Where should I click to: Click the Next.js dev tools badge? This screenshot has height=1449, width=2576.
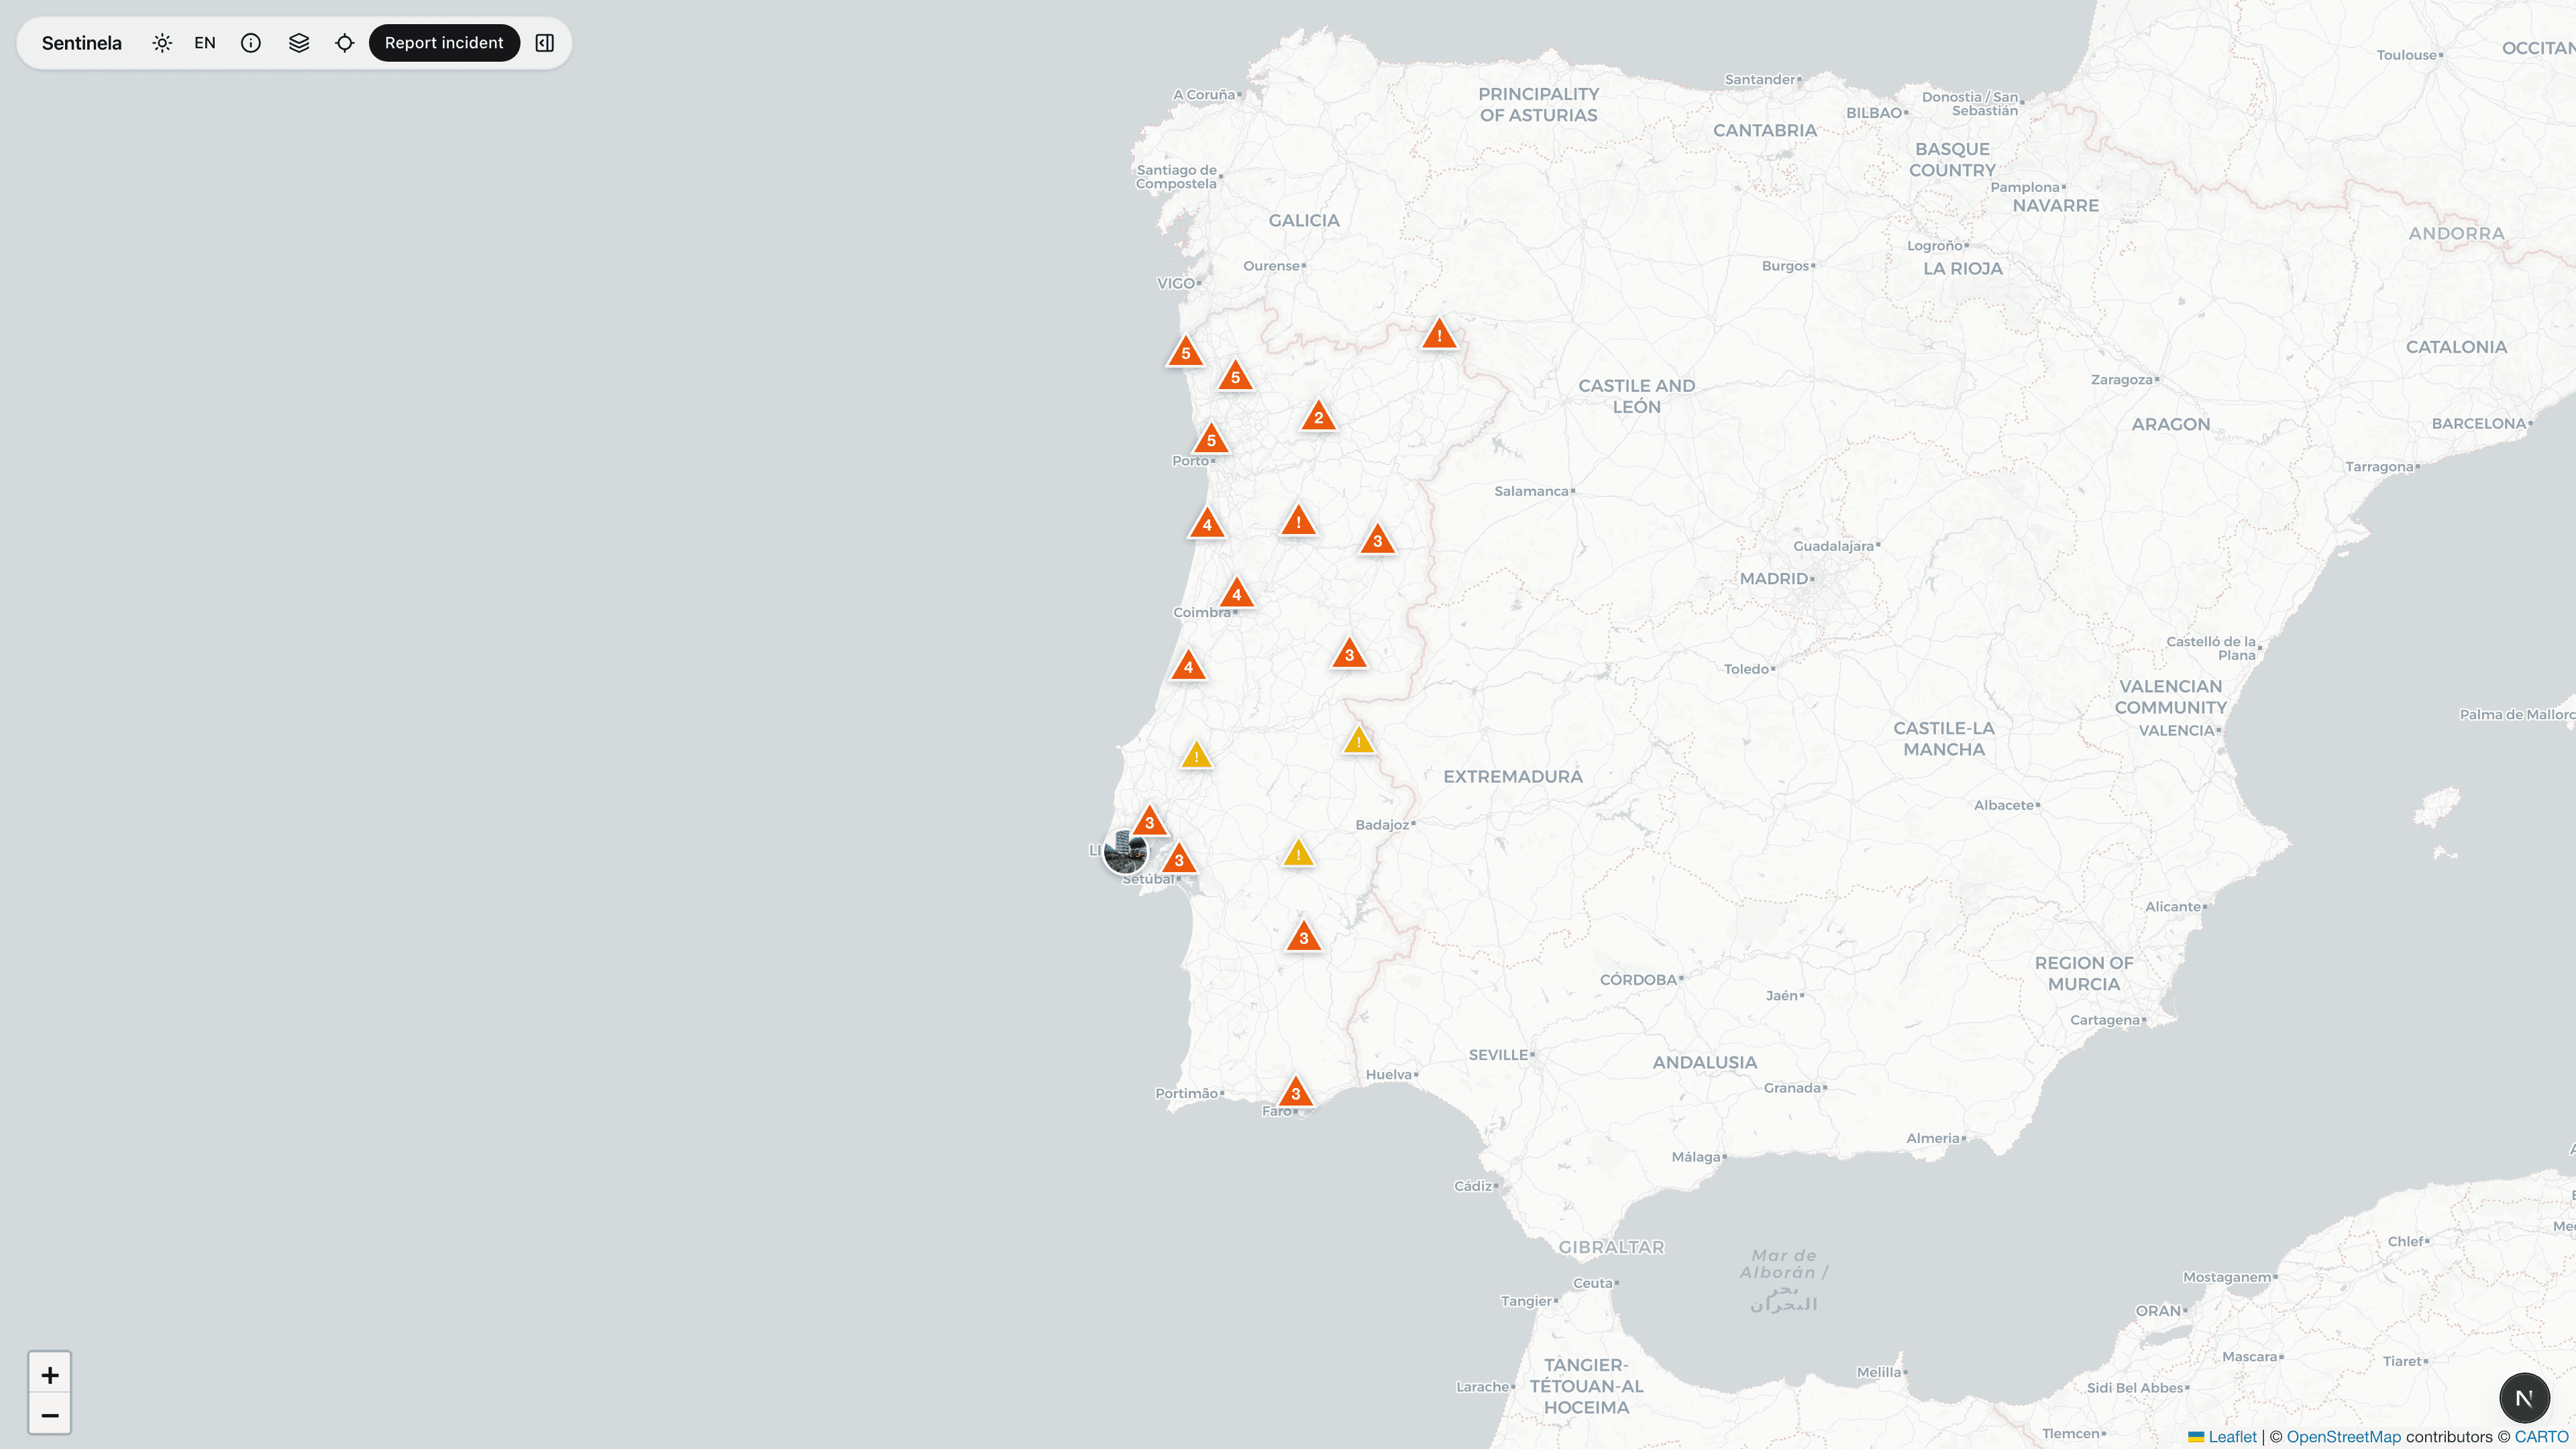(2524, 1398)
